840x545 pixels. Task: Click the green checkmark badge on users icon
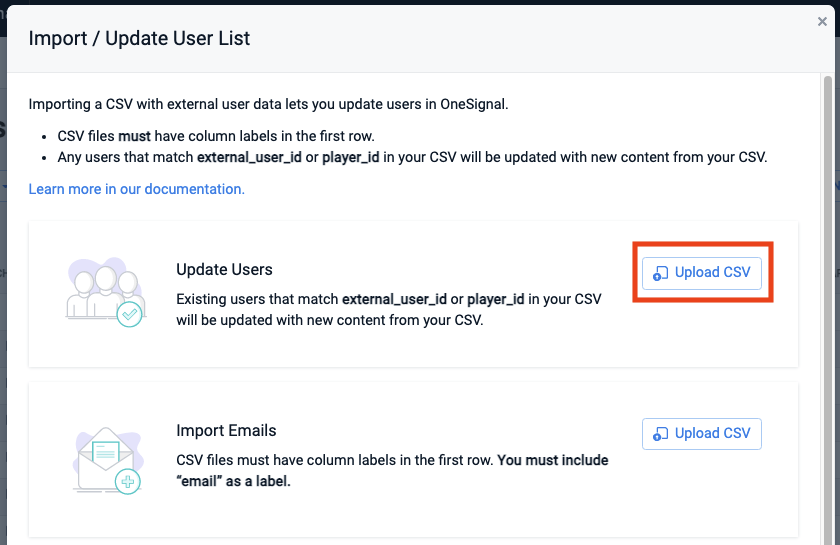[x=128, y=315]
